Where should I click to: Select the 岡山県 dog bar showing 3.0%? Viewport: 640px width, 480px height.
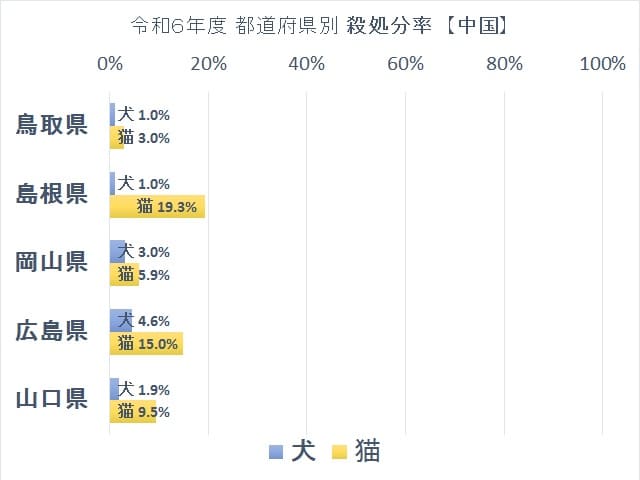117,252
